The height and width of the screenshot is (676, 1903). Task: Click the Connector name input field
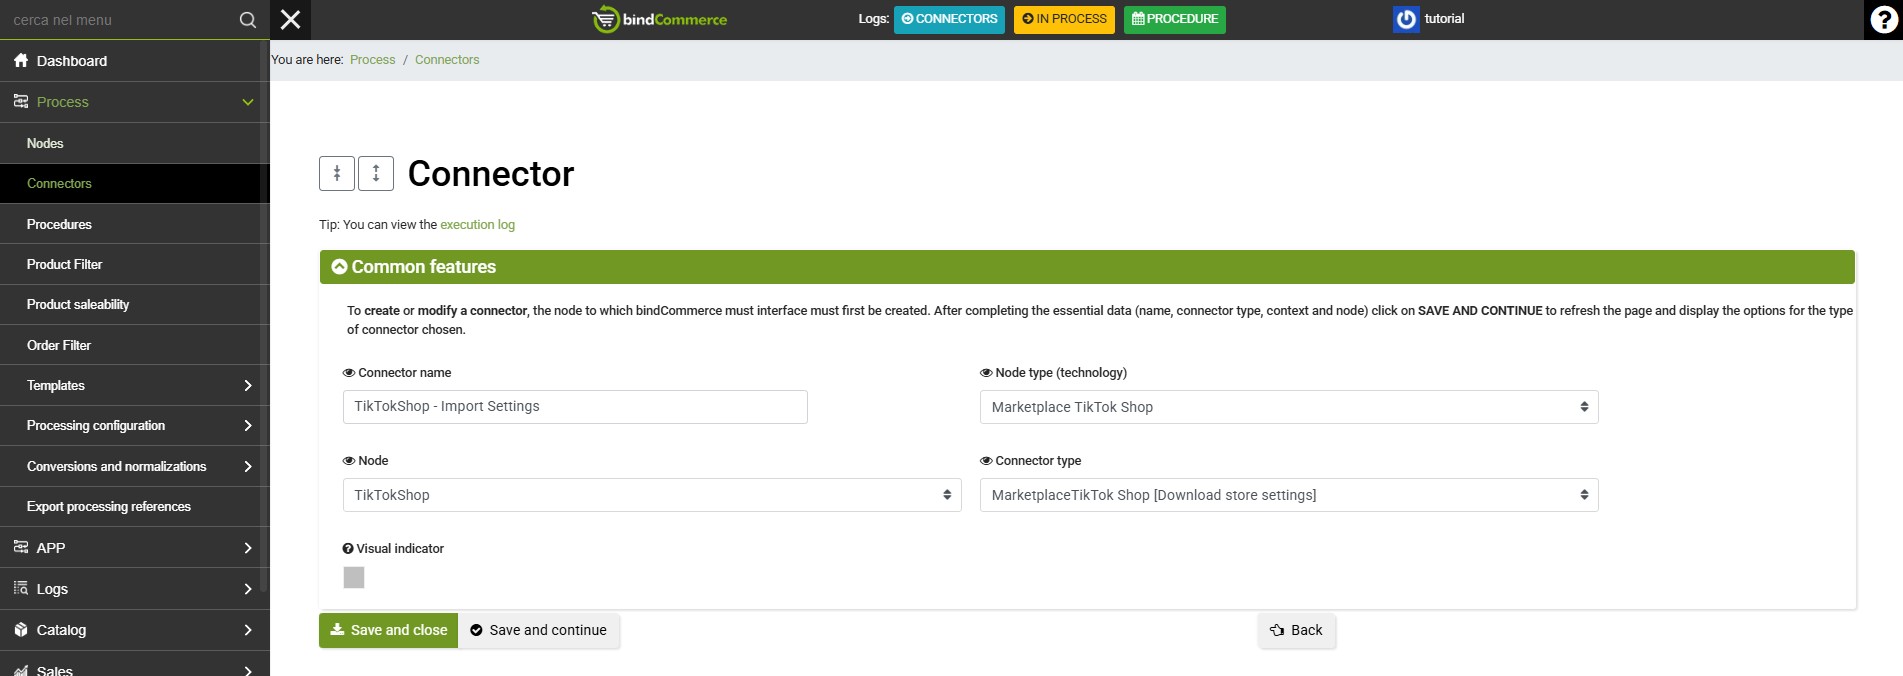pyautogui.click(x=575, y=407)
